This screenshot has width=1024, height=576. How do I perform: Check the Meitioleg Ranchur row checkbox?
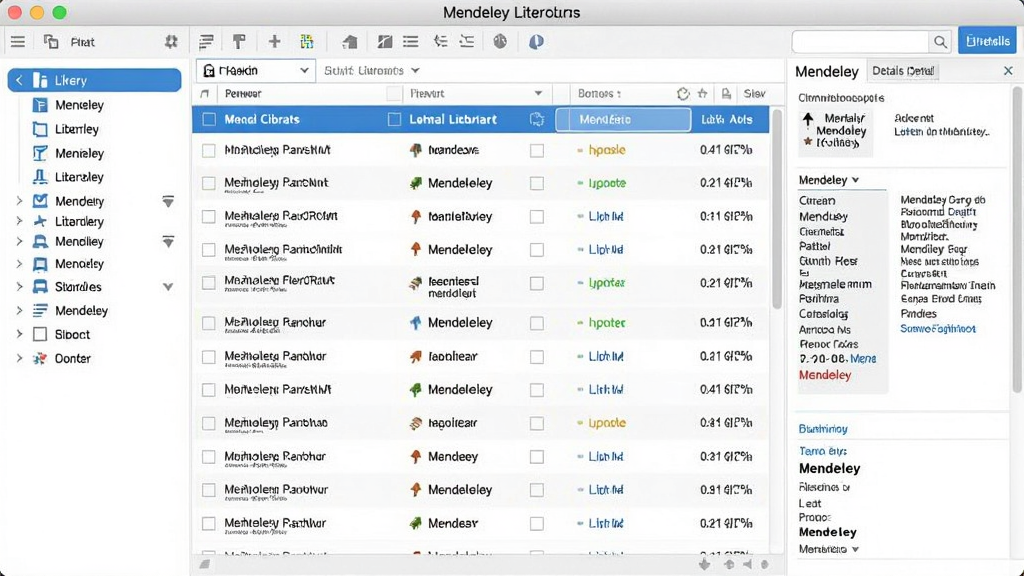pos(208,323)
